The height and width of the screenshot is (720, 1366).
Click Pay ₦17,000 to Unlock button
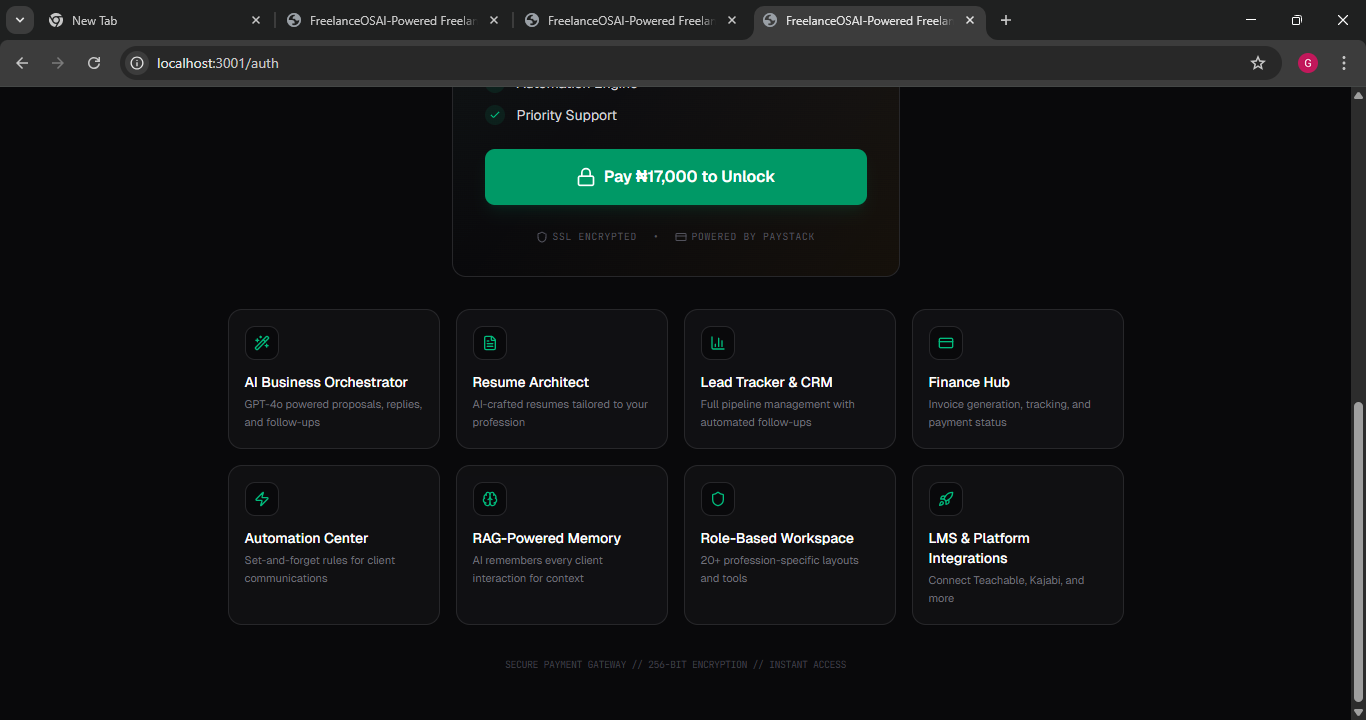pyautogui.click(x=676, y=177)
